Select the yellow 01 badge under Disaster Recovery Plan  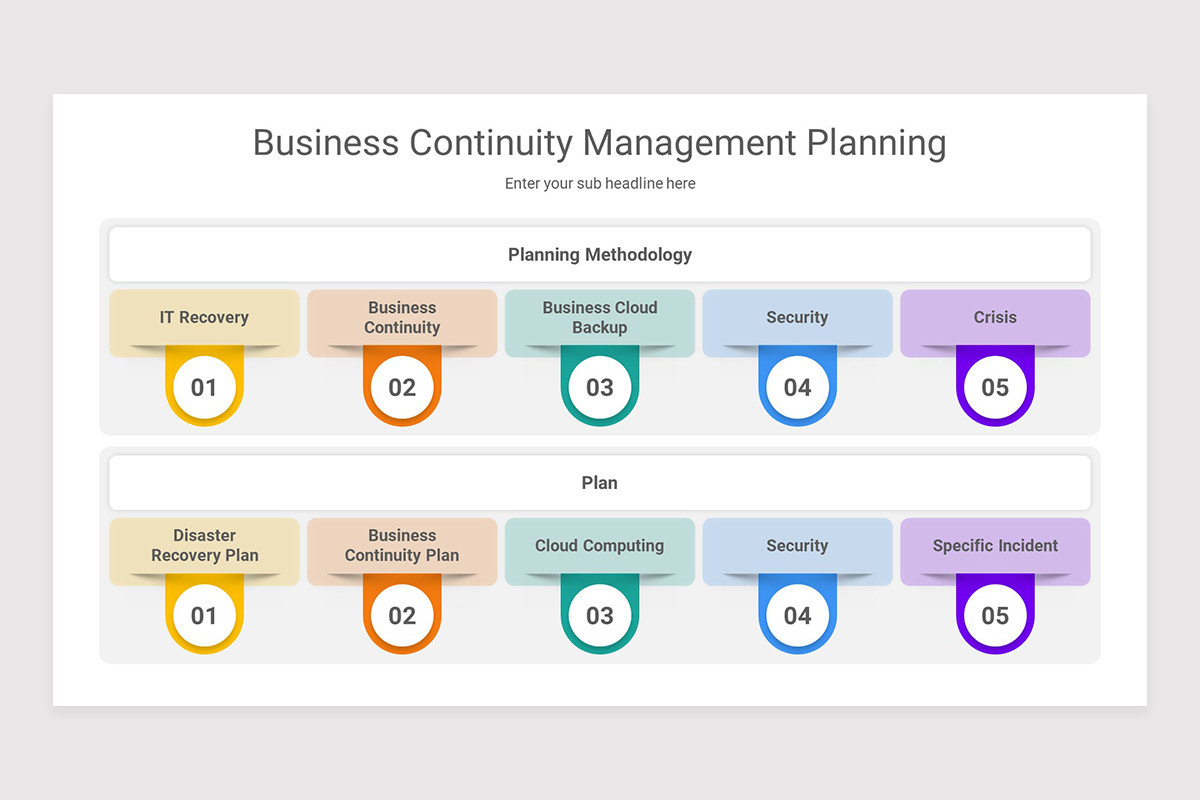tap(204, 614)
